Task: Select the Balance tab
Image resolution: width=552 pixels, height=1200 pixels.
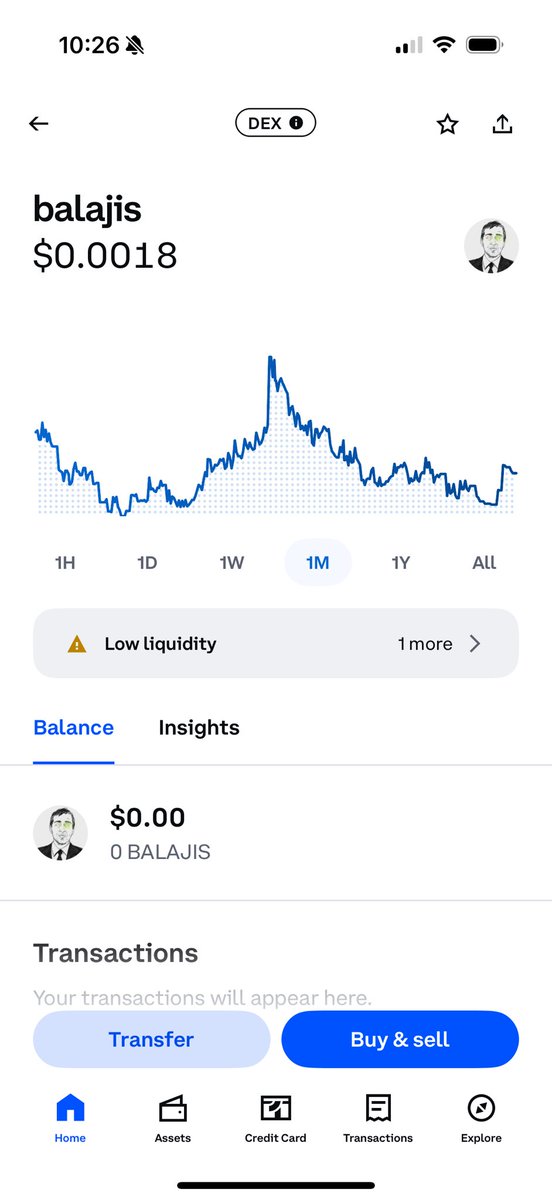Action: 74,728
